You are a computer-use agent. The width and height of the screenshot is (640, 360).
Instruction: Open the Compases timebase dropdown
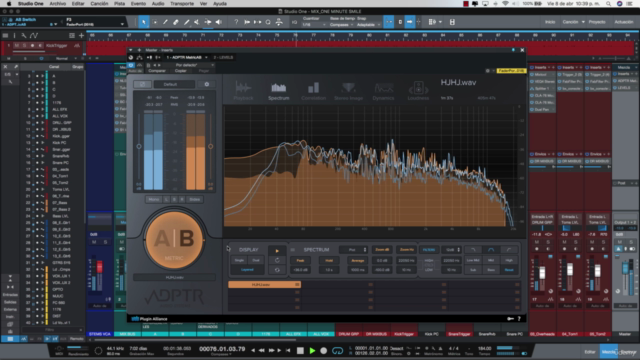click(342, 25)
